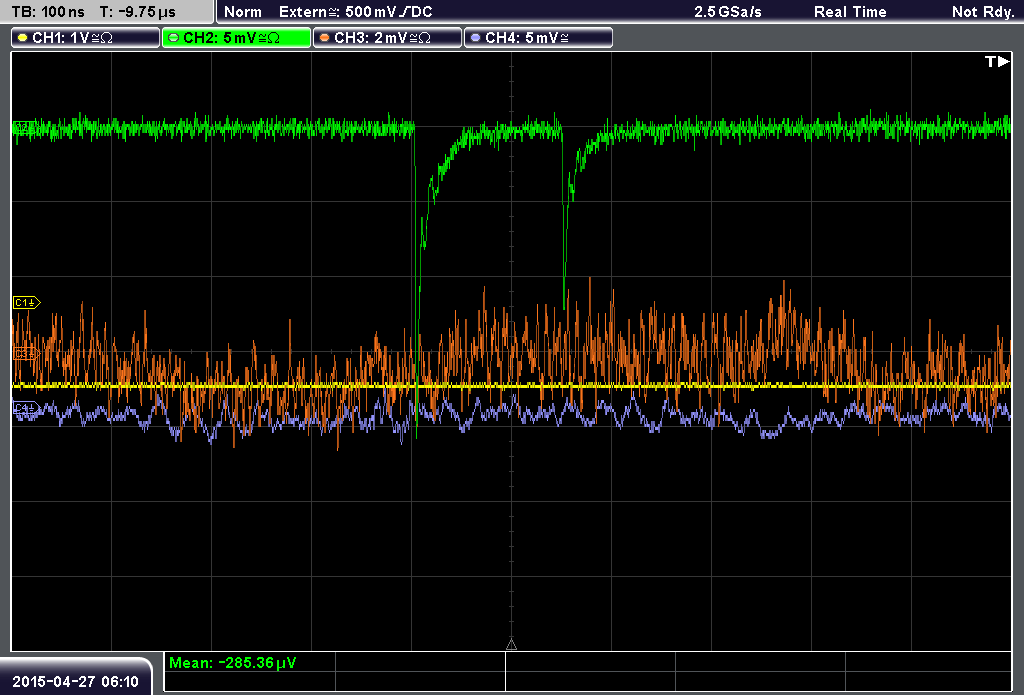Click the 2015-04-27 06:10 date stamp
Screen dimensions: 1024x695
point(76,681)
